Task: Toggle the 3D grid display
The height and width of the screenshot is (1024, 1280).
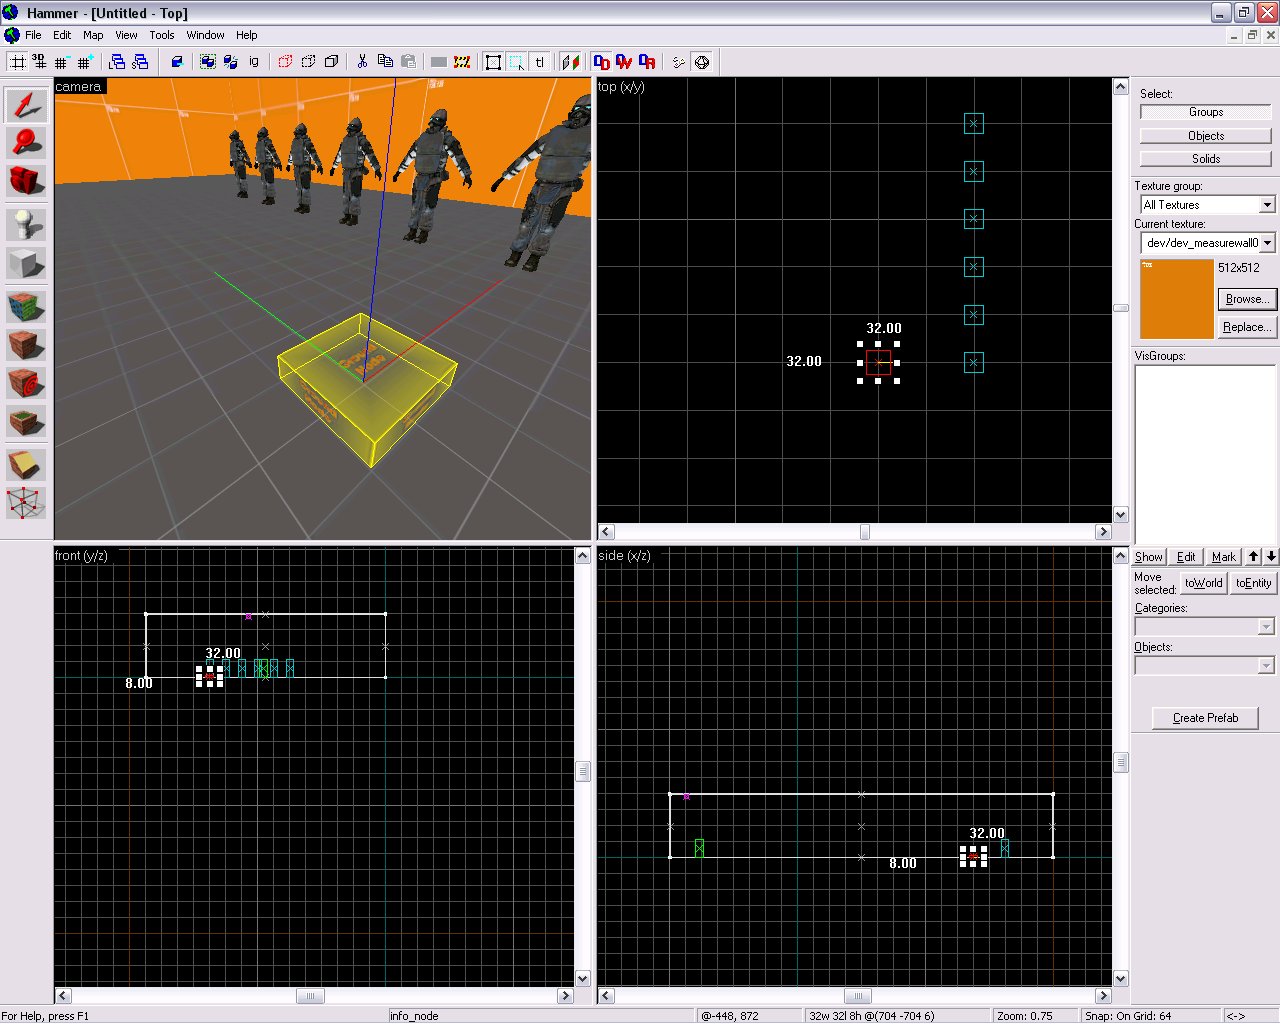Action: [x=39, y=62]
